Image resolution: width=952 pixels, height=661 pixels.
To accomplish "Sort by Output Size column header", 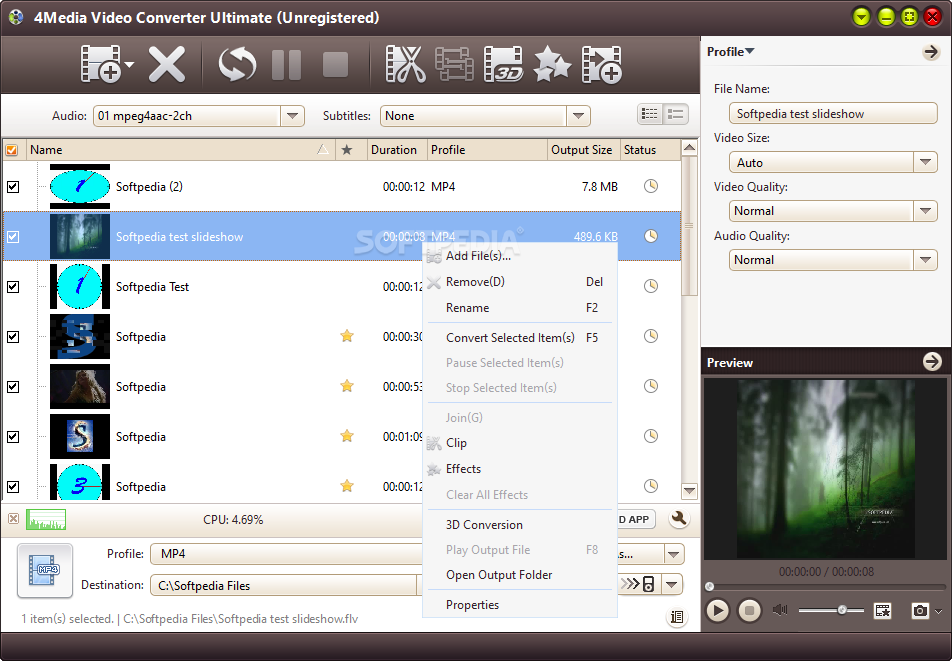I will click(583, 150).
